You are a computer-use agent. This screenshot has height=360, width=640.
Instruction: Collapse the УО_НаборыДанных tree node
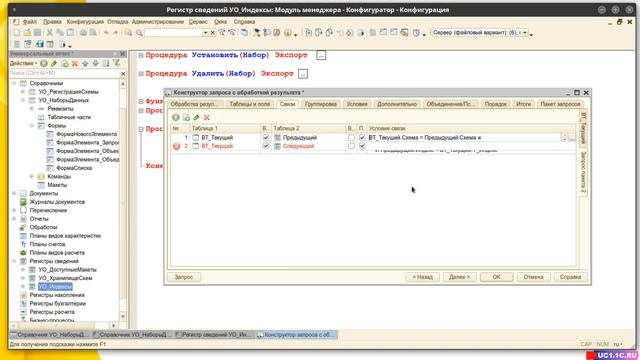coord(23,100)
